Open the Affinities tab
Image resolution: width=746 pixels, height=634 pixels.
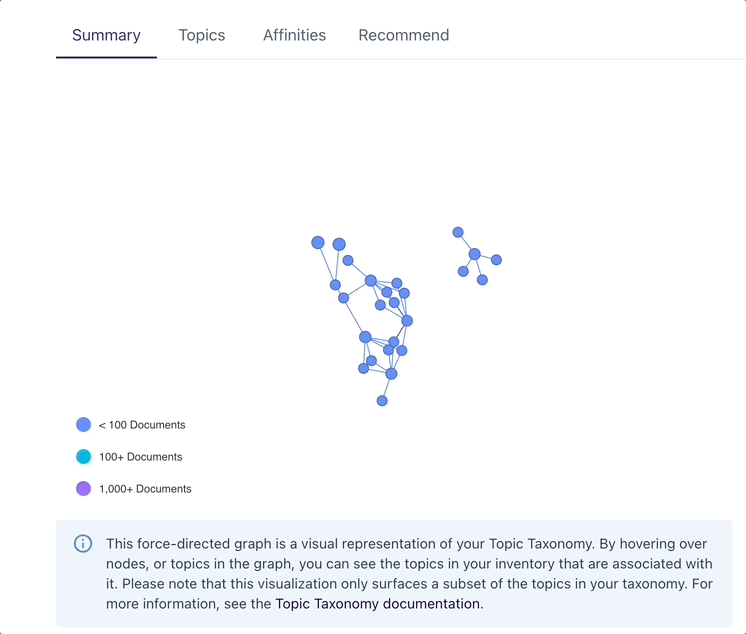point(294,35)
